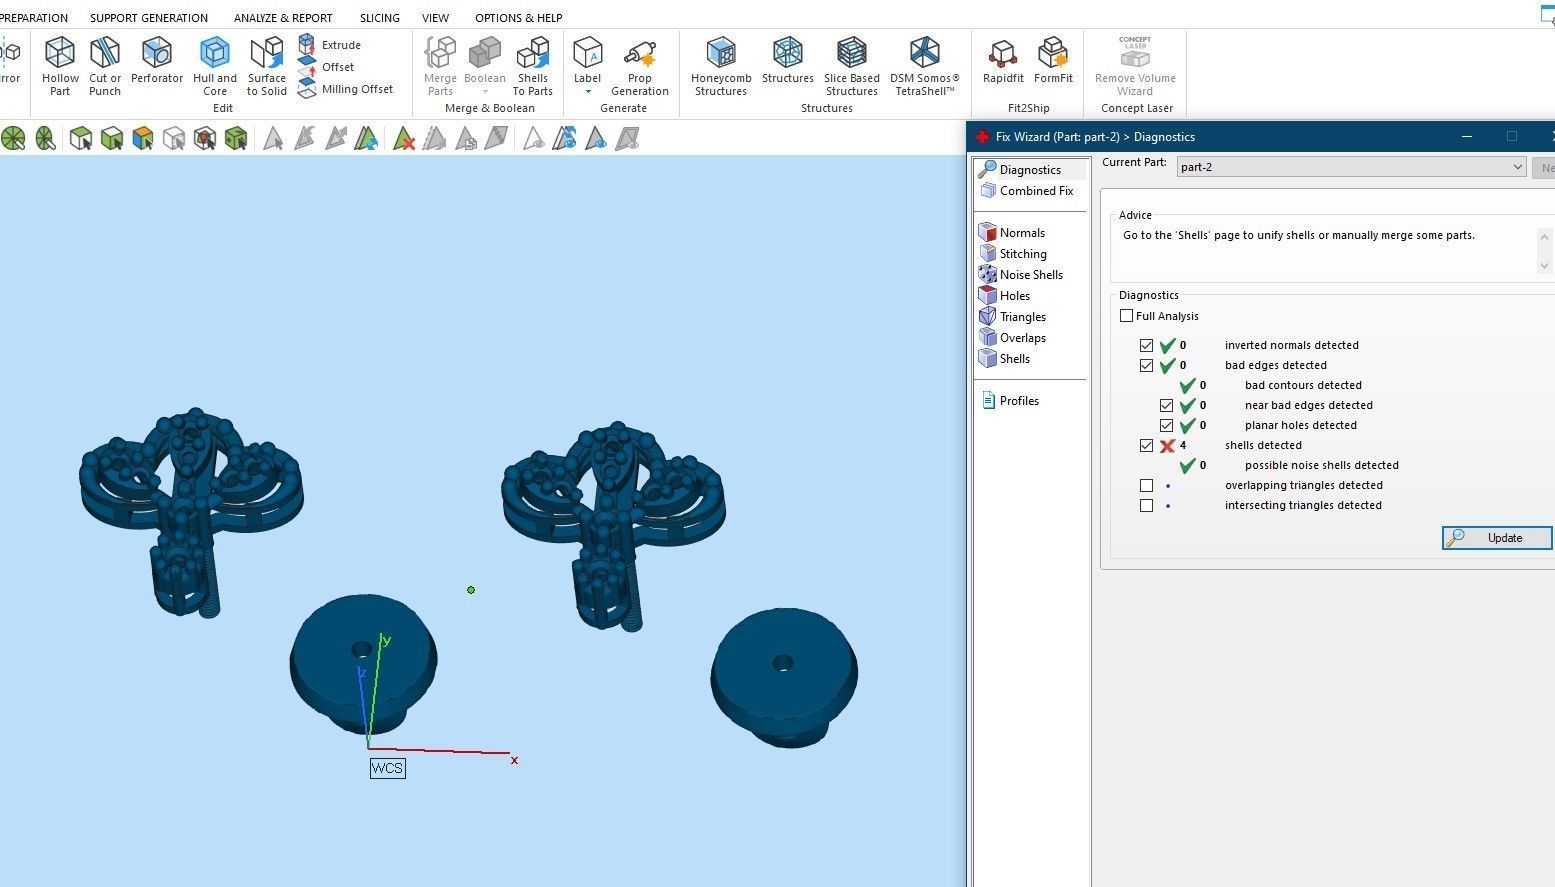Select the right round disc part
The height and width of the screenshot is (887, 1555).
[785, 677]
